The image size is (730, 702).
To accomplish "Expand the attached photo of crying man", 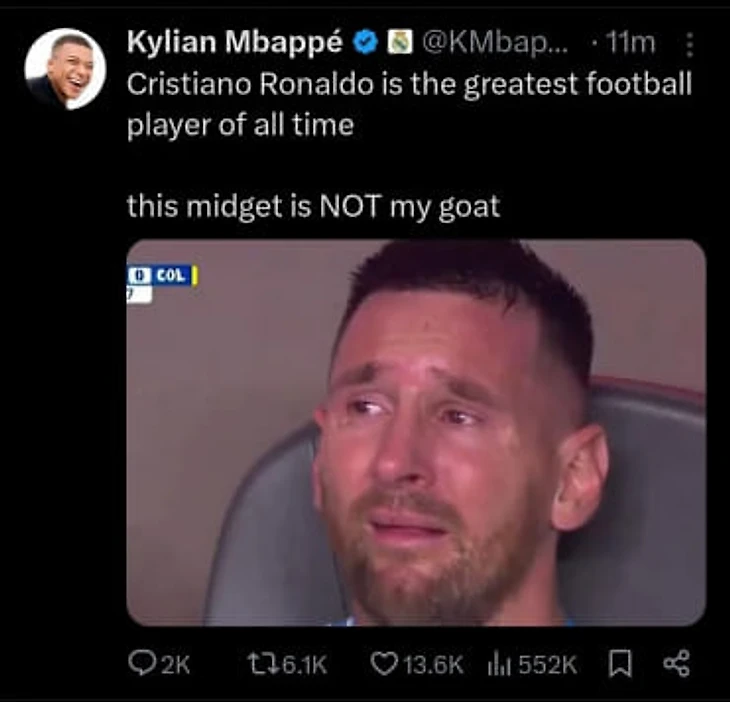I will click(x=416, y=432).
